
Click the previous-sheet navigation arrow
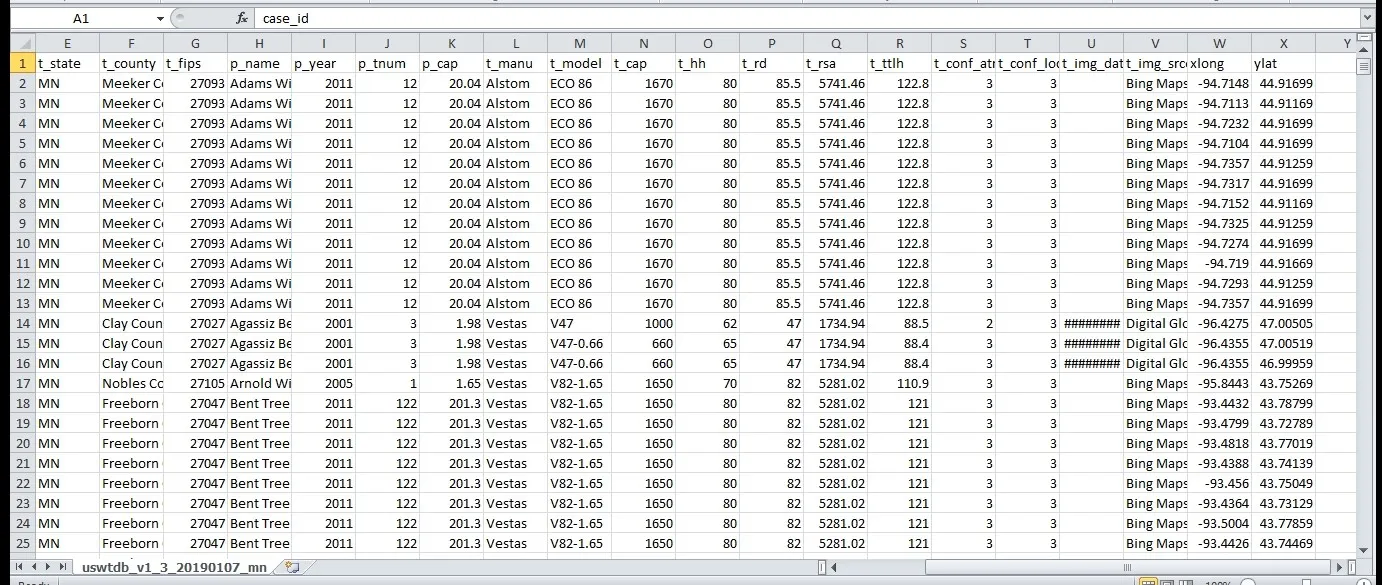tap(34, 566)
